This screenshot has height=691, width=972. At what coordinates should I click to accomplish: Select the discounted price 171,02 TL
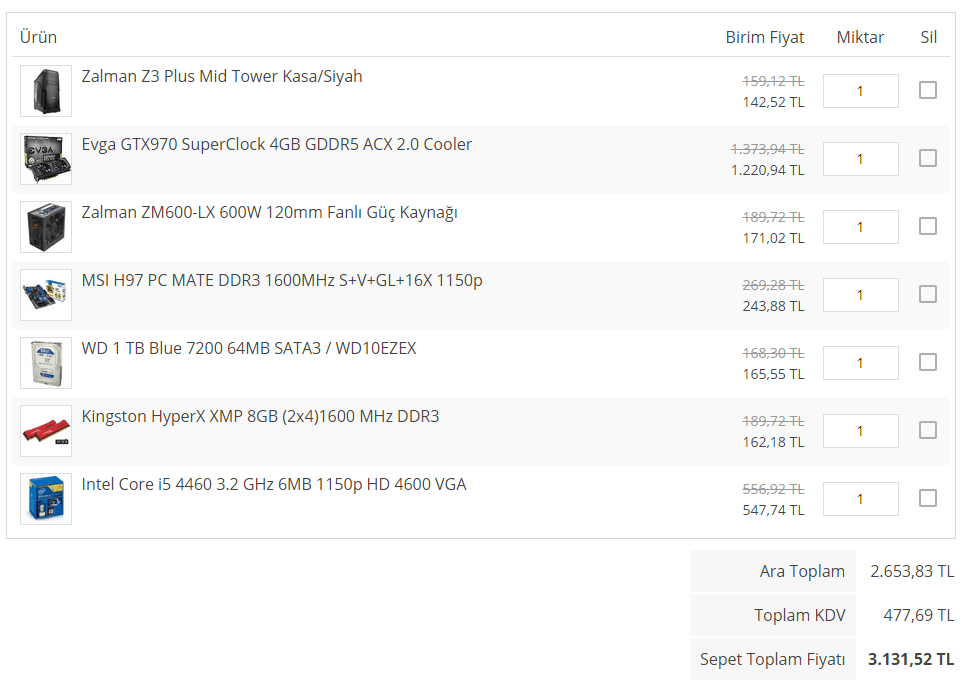(x=774, y=239)
